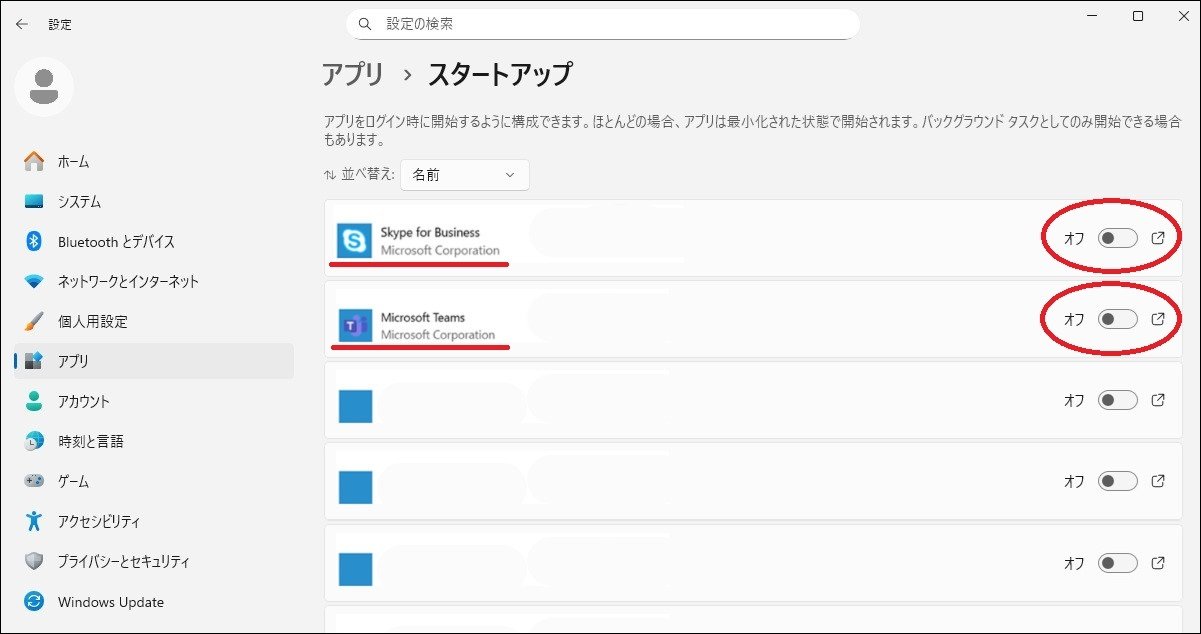Open 個人用設定 from sidebar
Screen dimensions: 1201x634
click(92, 322)
